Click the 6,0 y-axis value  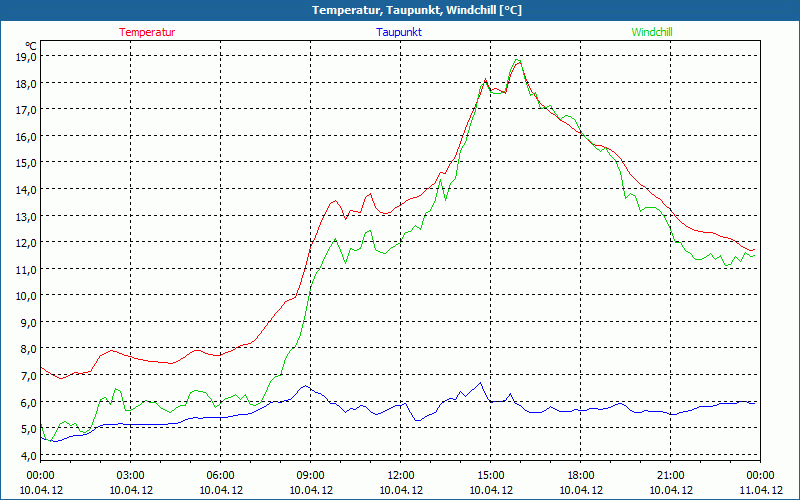pos(29,403)
